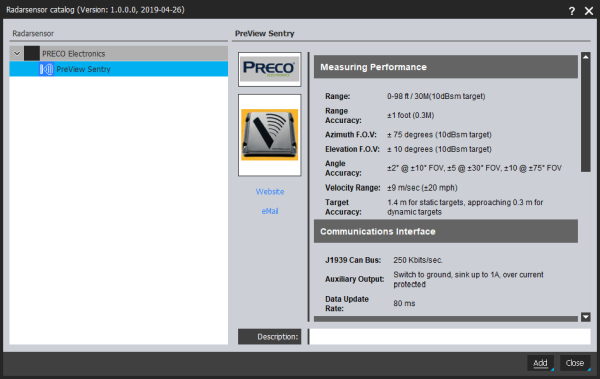600x379 pixels.
Task: Click the Communications Interface section header
Action: pyautogui.click(x=446, y=231)
